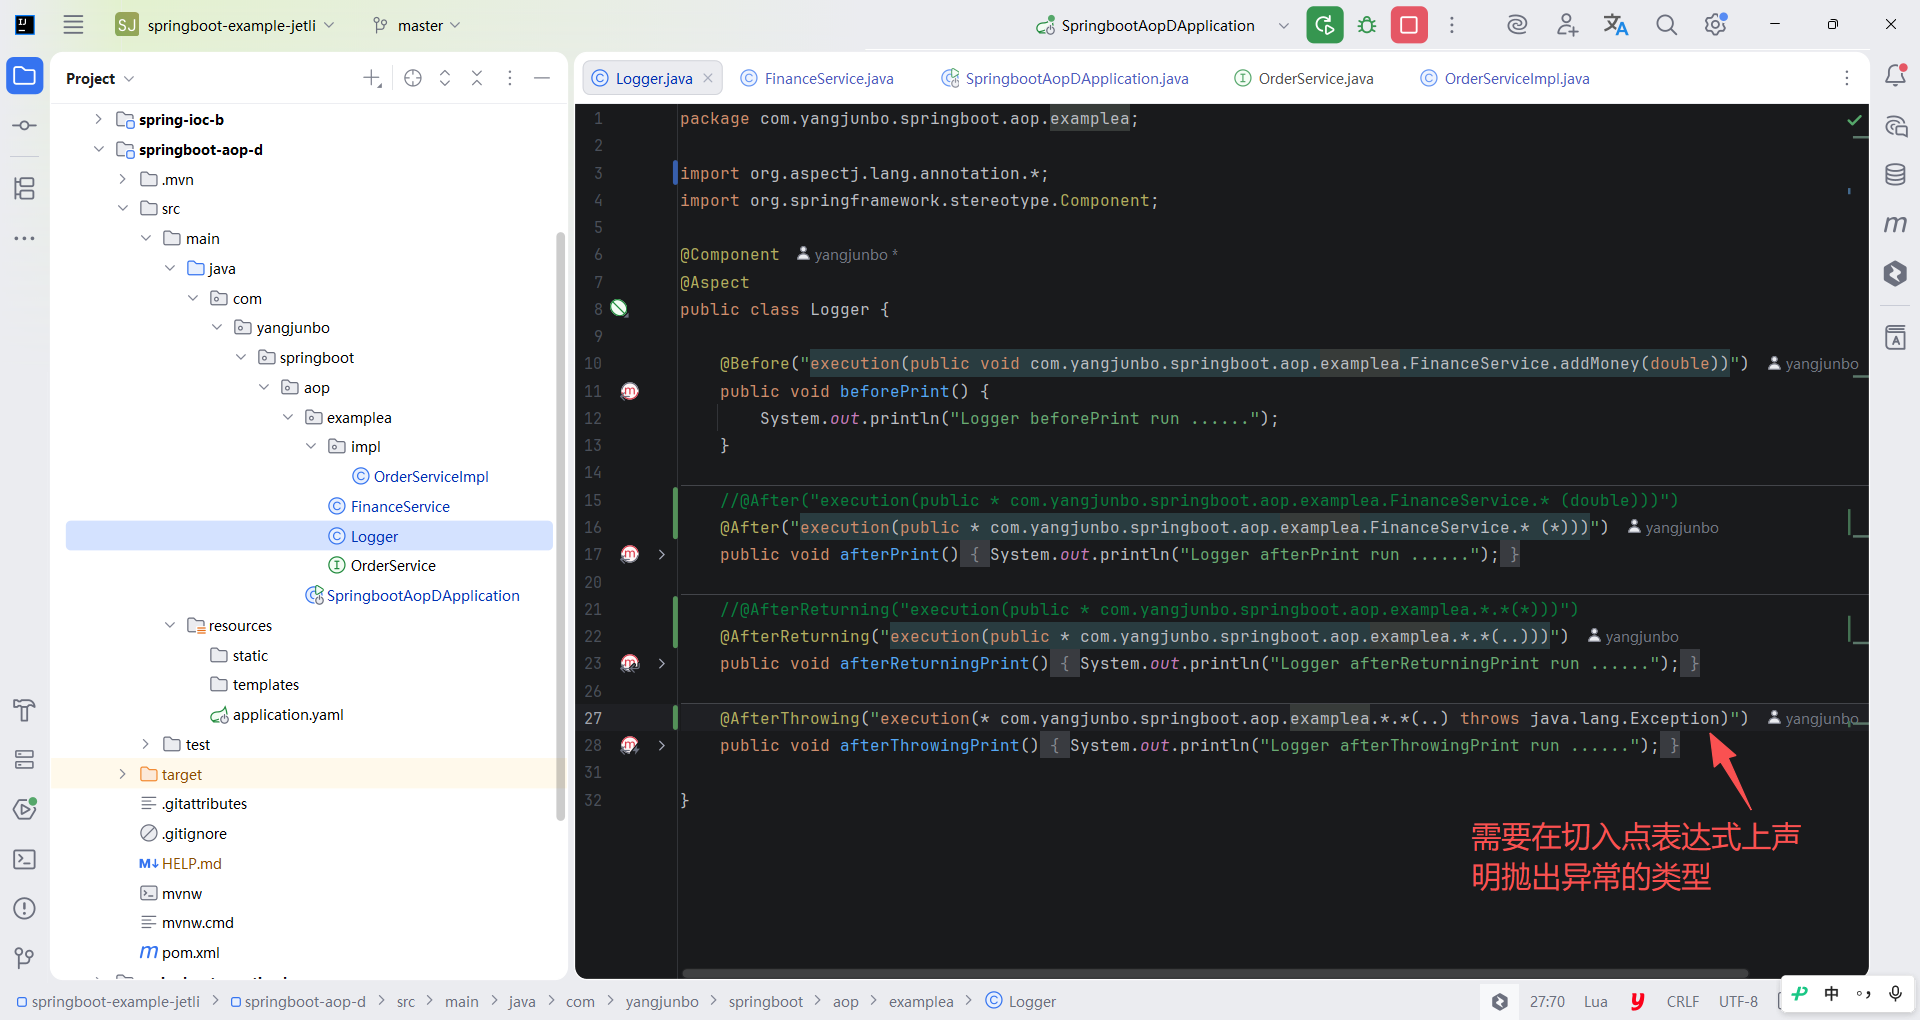
Task: Open the master branch dropdown
Action: coord(416,25)
